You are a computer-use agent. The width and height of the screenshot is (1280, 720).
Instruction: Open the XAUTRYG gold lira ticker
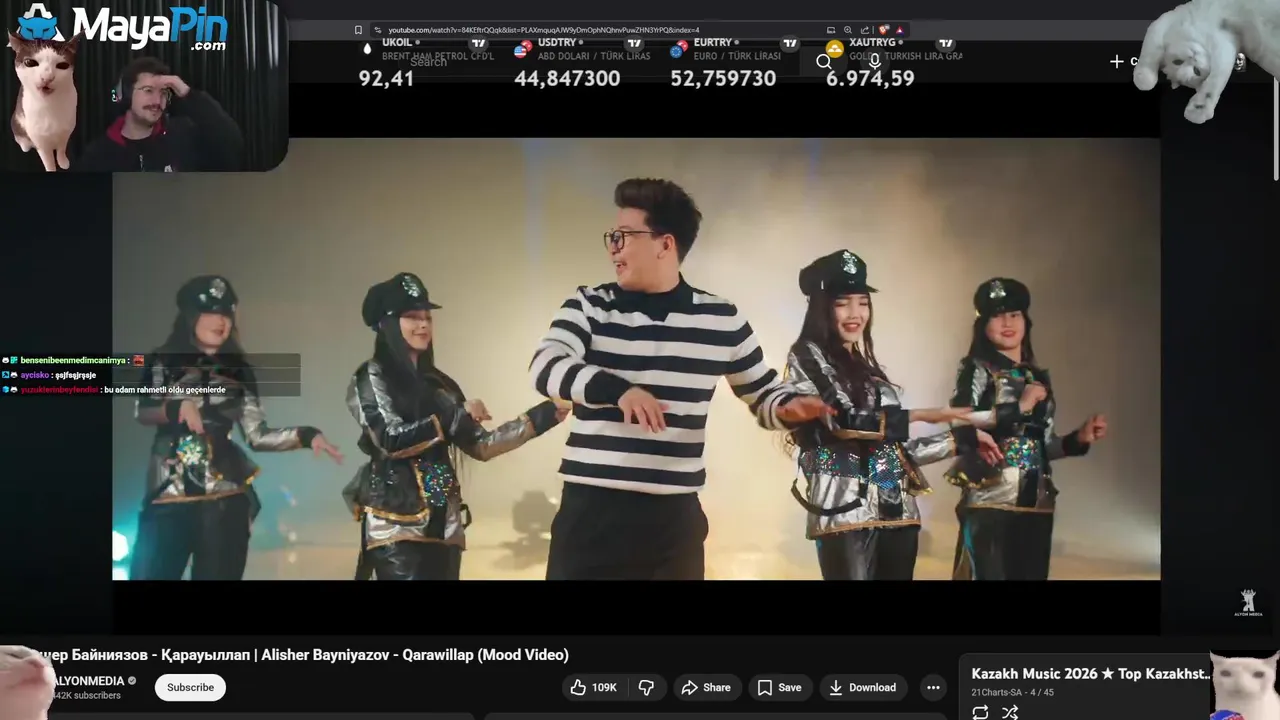point(894,64)
